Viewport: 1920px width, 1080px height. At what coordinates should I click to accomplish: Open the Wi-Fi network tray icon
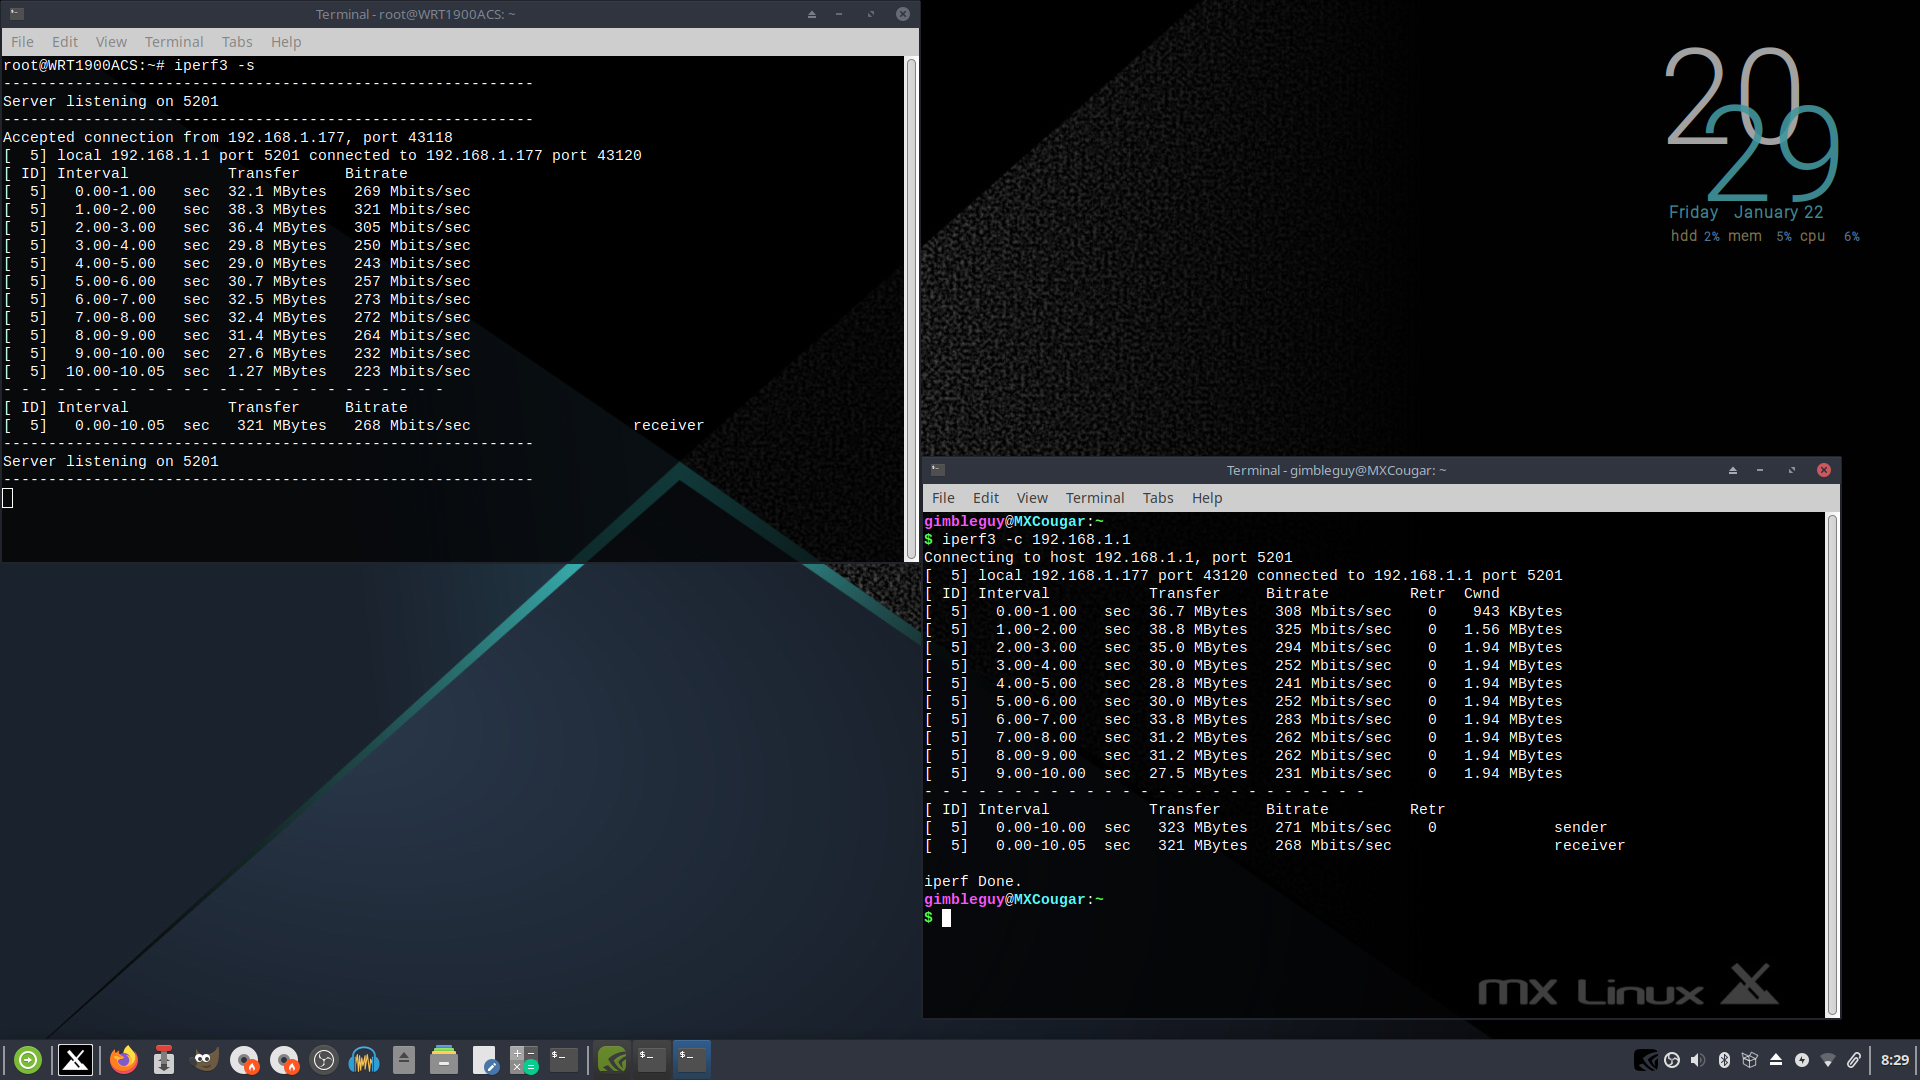click(x=1828, y=1060)
